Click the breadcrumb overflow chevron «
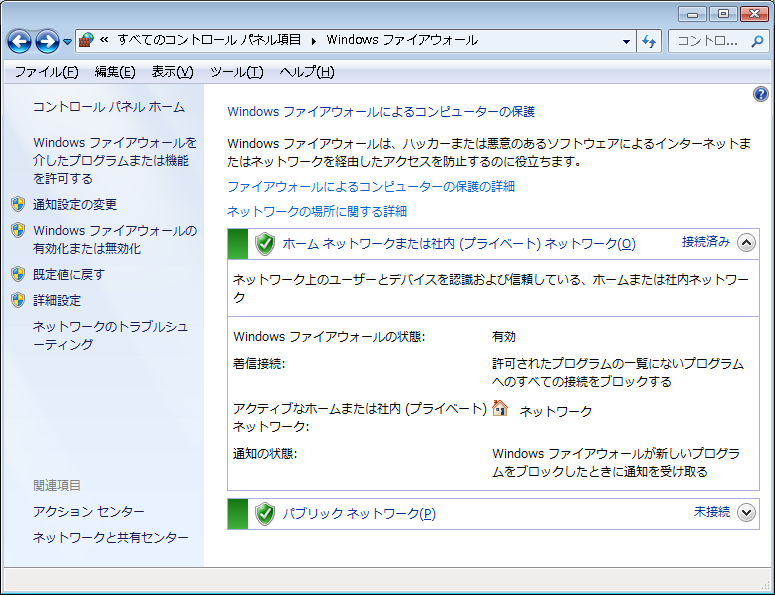Image resolution: width=775 pixels, height=595 pixels. [104, 40]
